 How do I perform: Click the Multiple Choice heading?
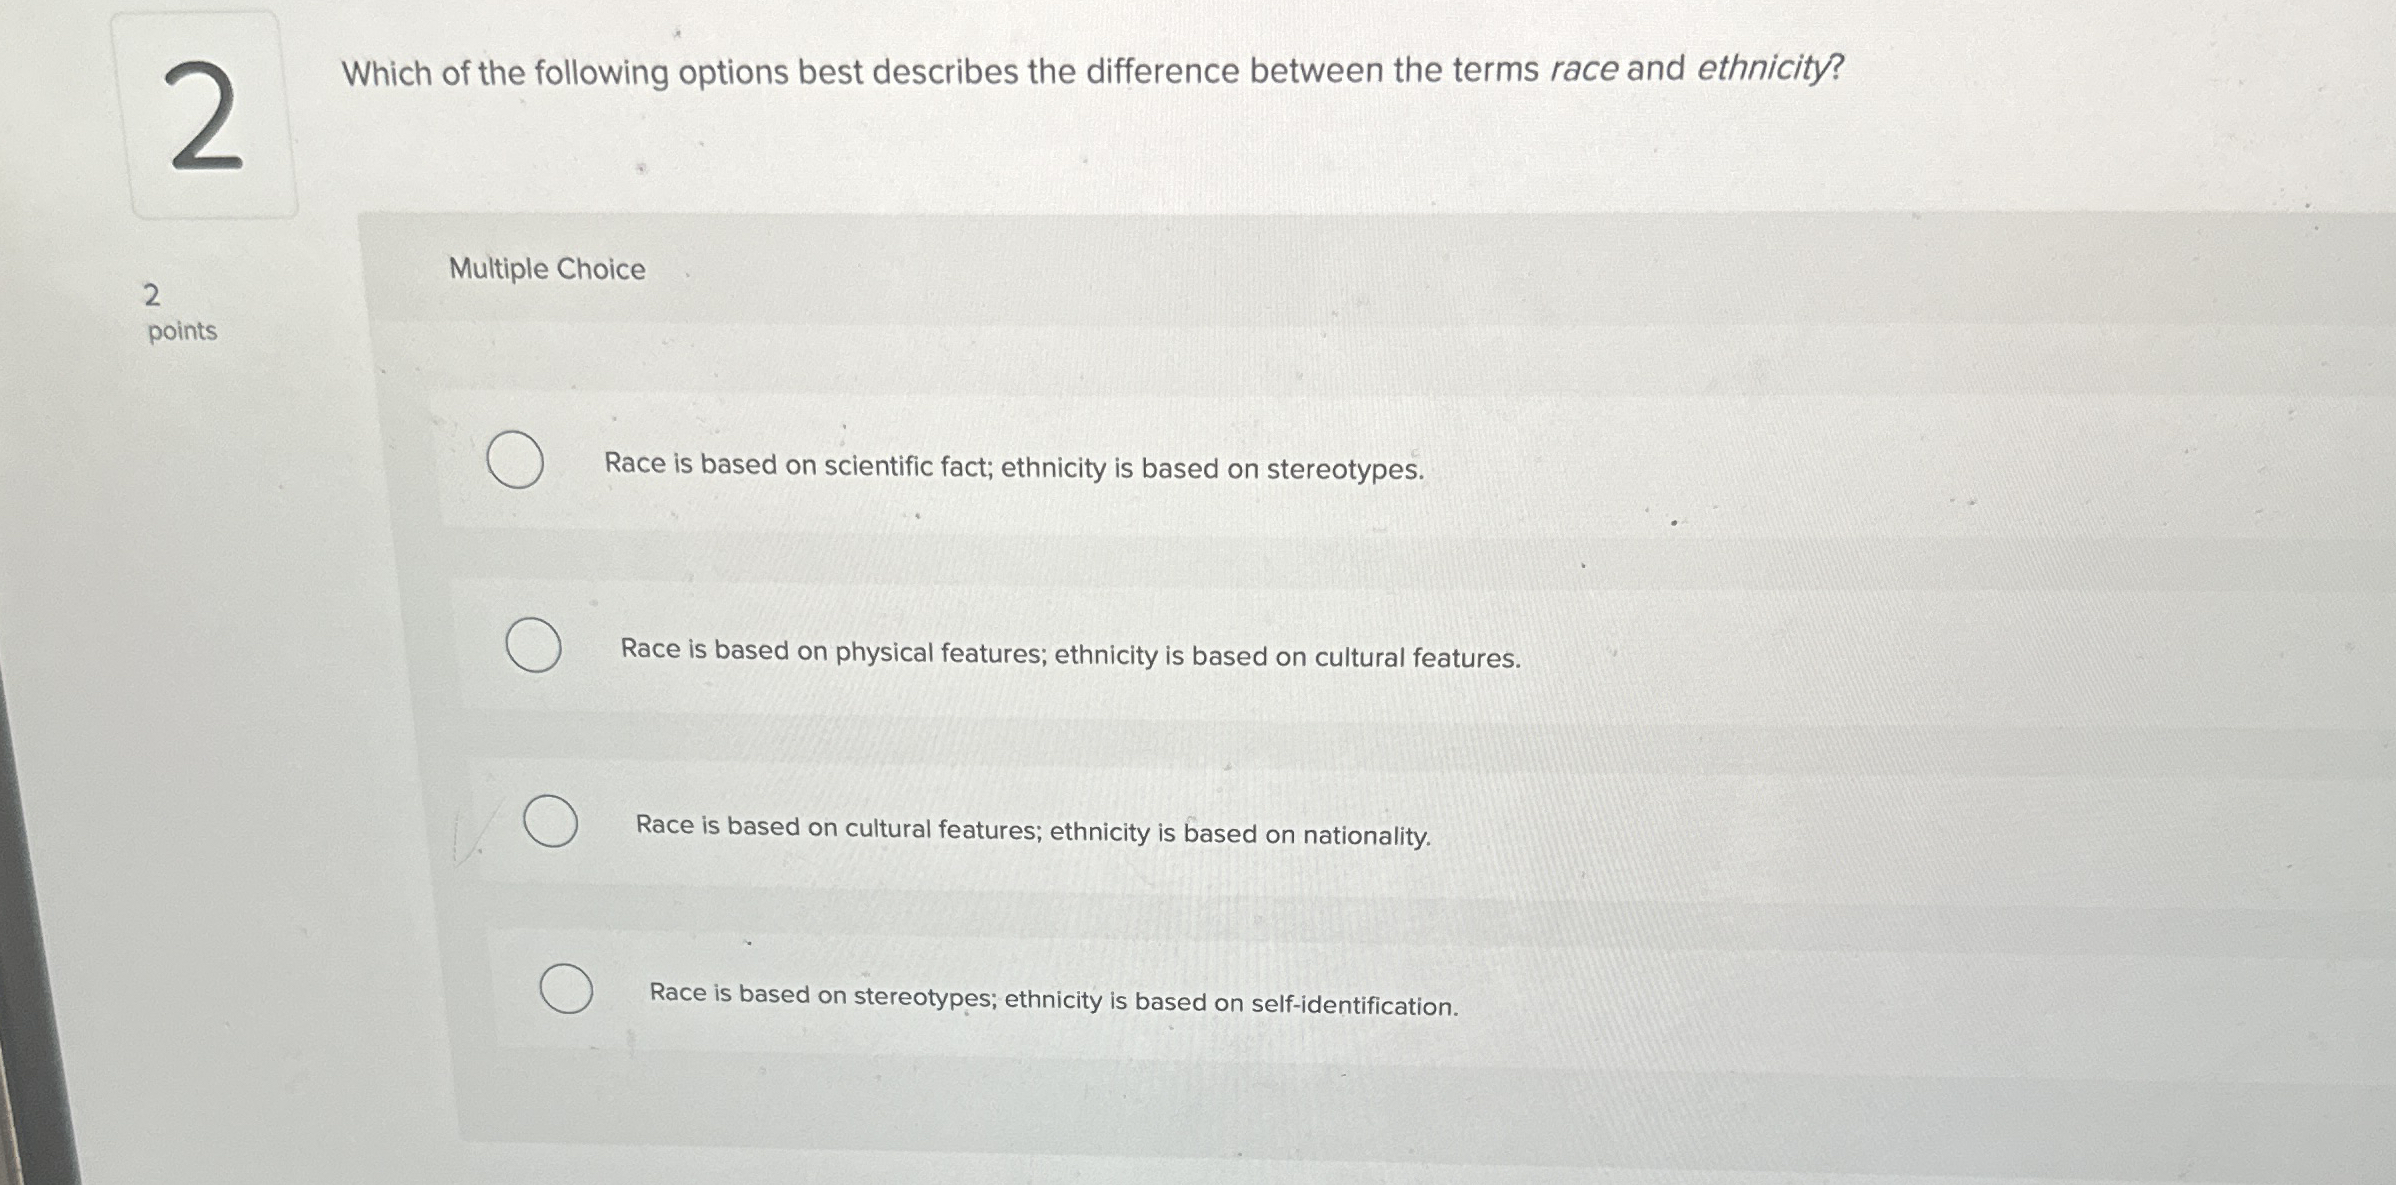(x=546, y=268)
